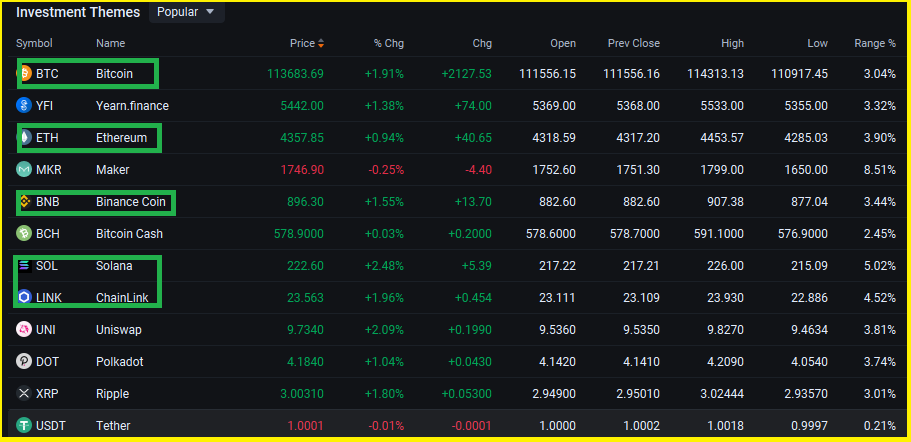Viewport: 911px width, 442px height.
Task: Click the Polkadot DOT icon
Action: [x=24, y=361]
